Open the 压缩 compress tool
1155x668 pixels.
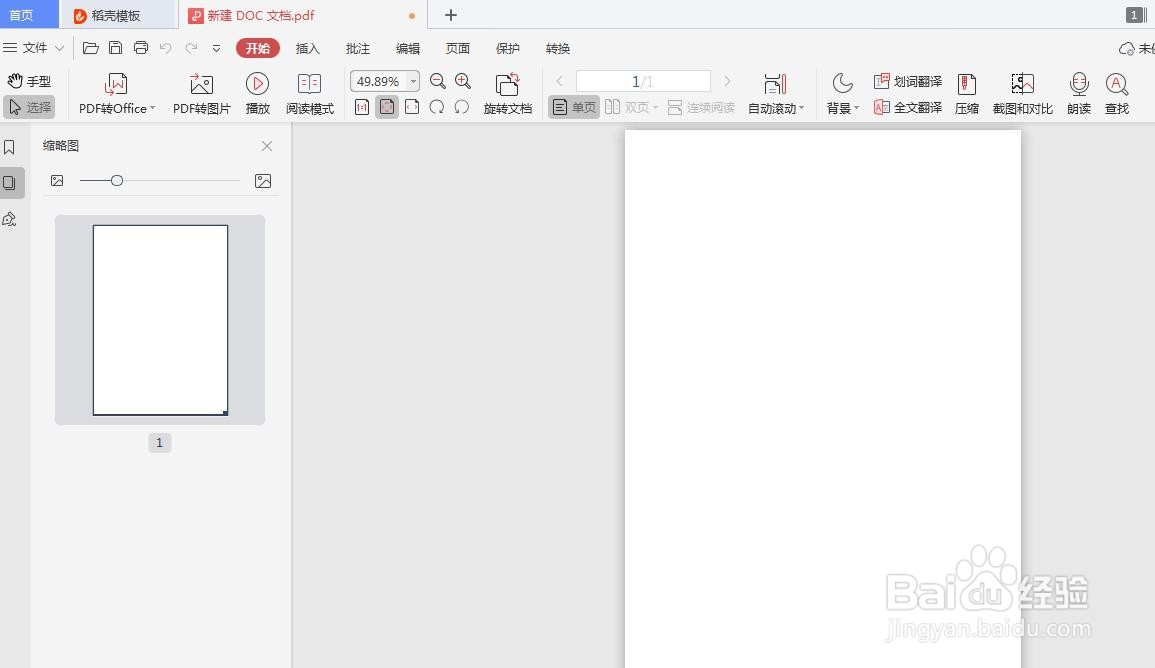click(x=966, y=92)
